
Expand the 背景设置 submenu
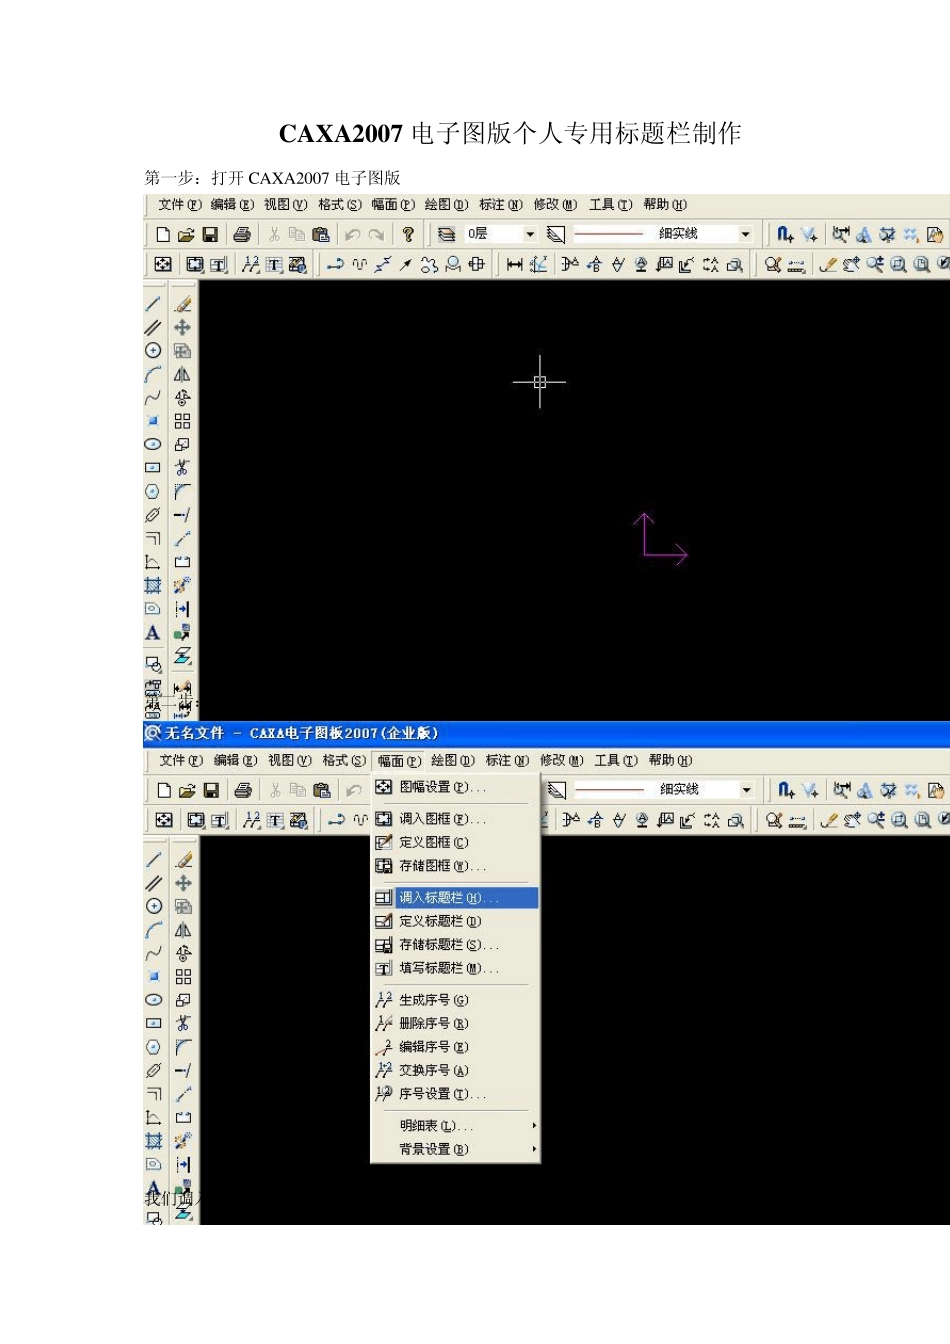455,1150
